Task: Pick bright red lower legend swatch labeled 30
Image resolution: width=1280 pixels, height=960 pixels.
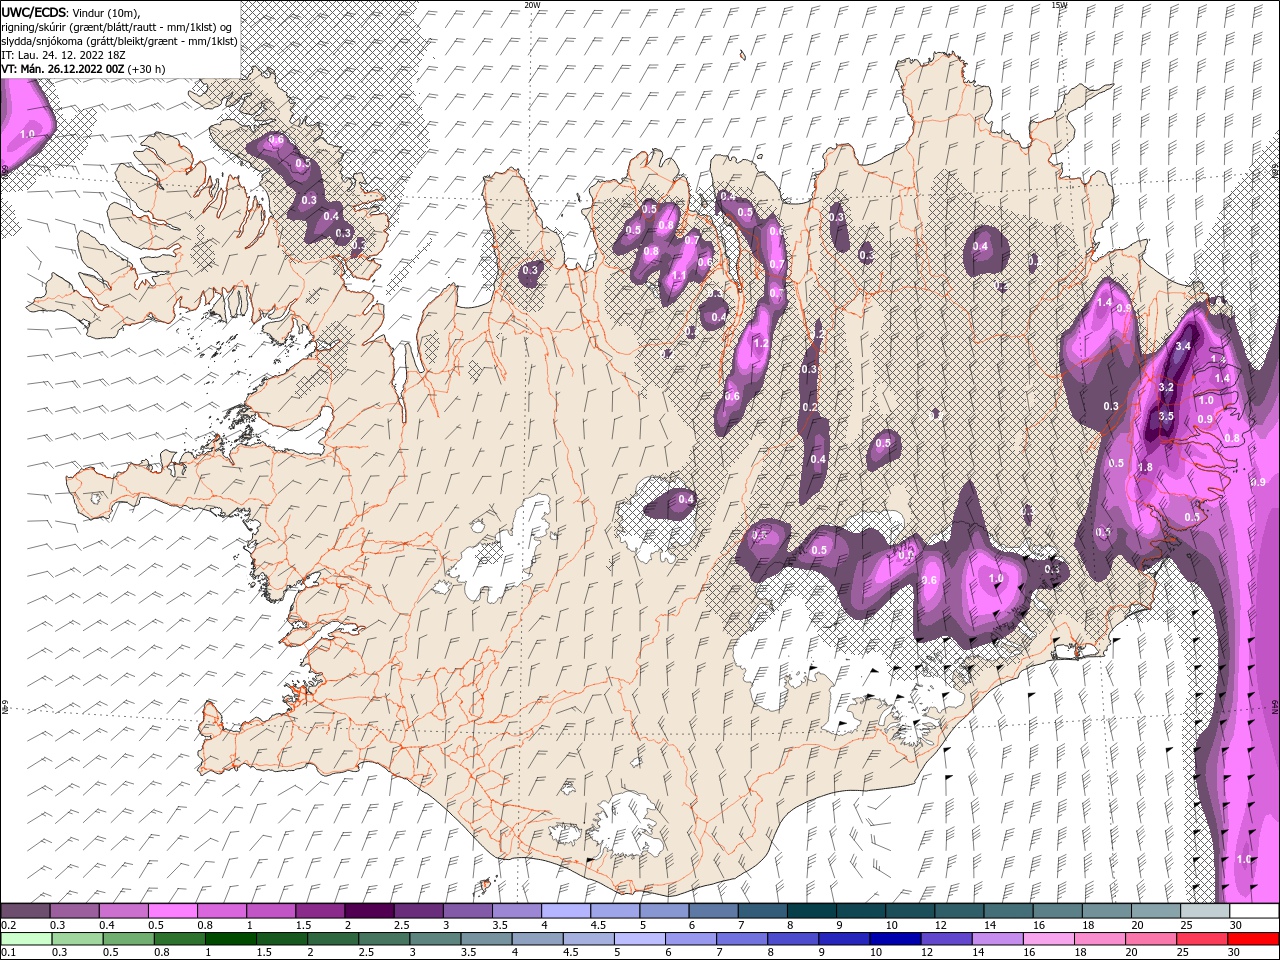Action: pos(1253,939)
